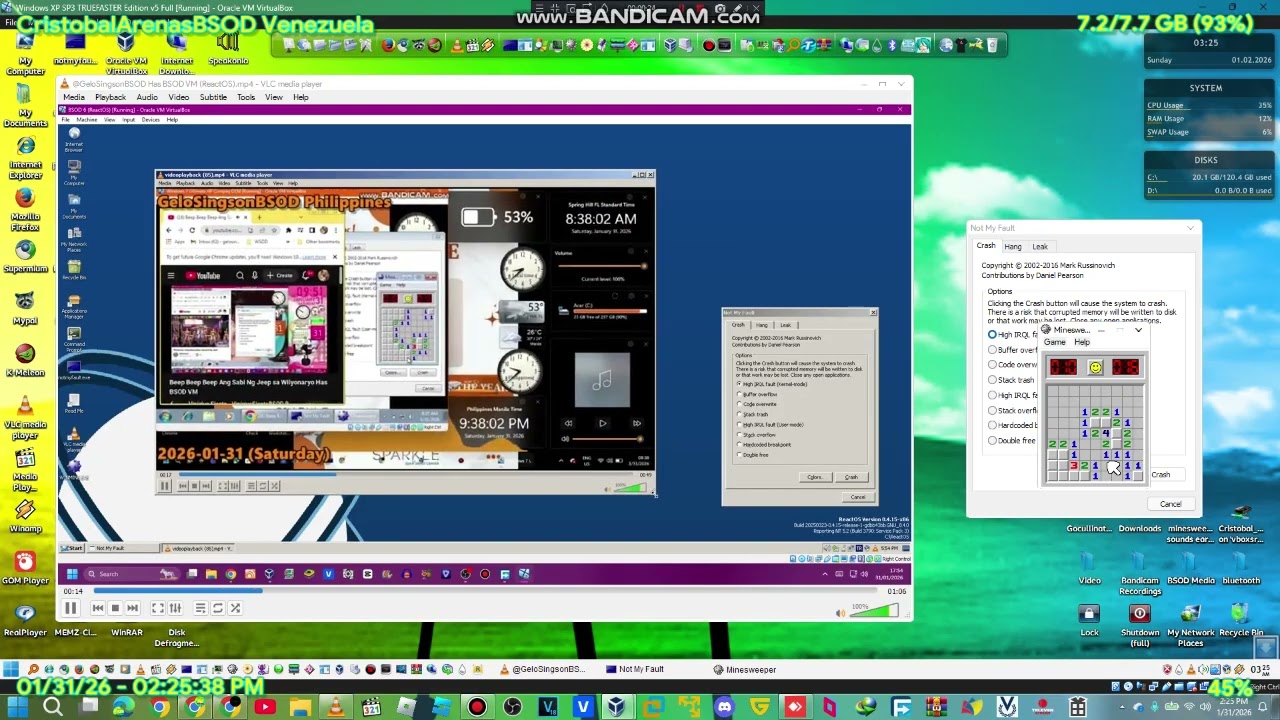
Task: Click Crash button in Not My Fault
Action: click(x=1162, y=475)
